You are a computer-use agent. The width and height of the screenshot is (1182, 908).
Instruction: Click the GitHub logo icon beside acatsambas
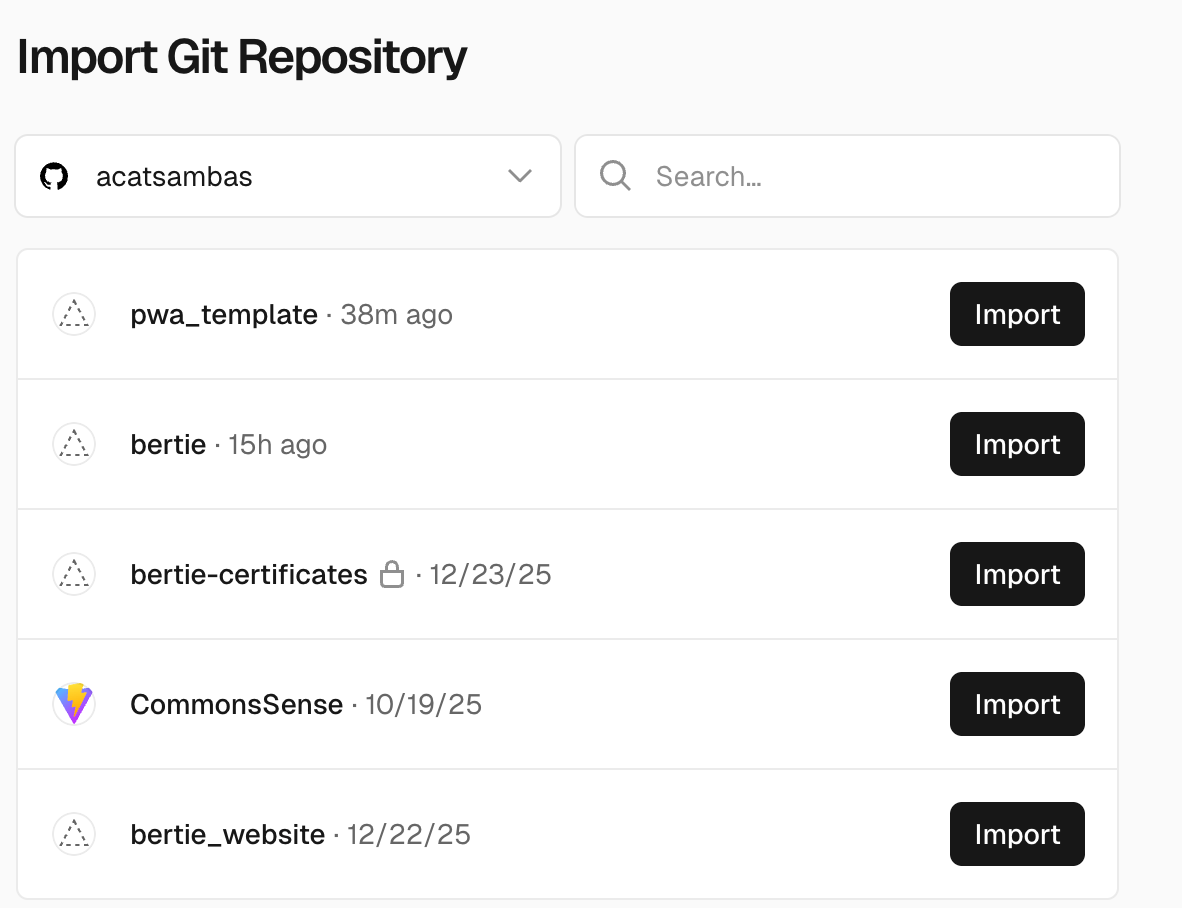(54, 176)
